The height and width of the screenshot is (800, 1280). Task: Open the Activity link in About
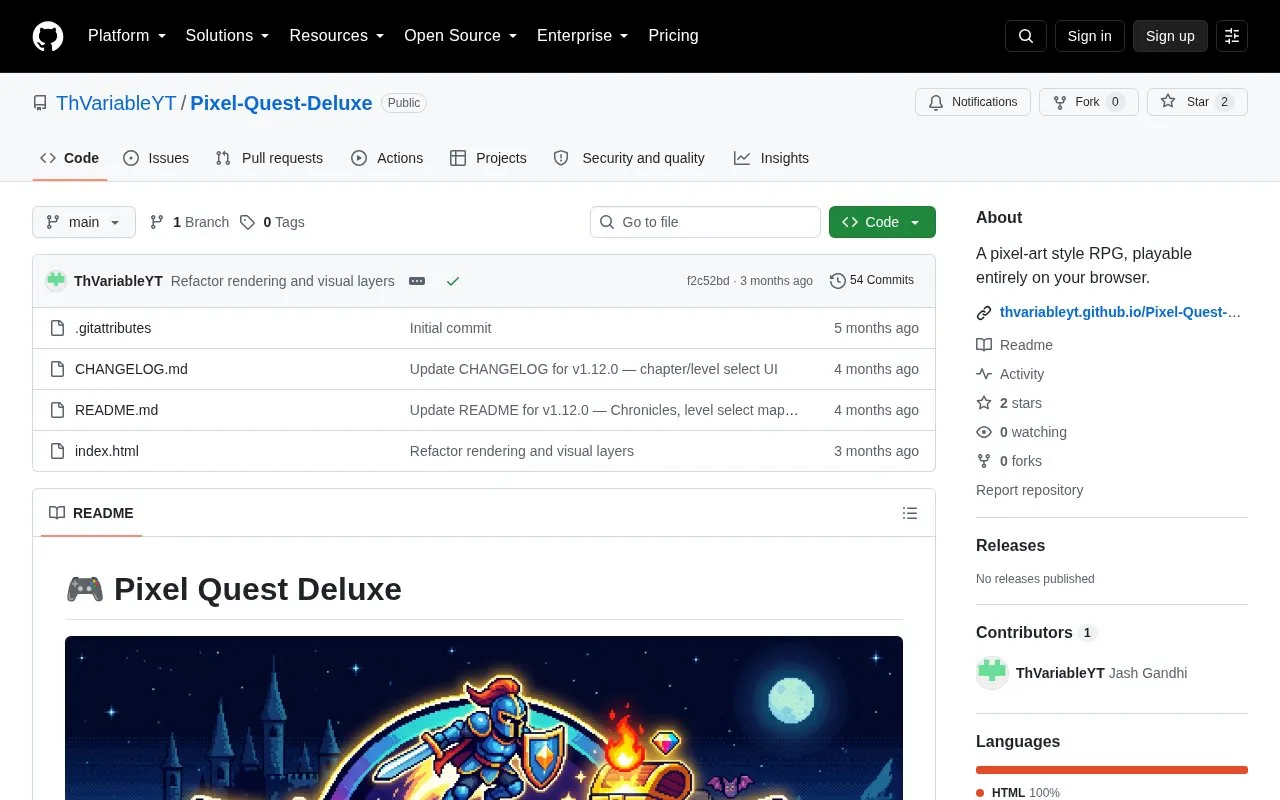pyautogui.click(x=1010, y=374)
